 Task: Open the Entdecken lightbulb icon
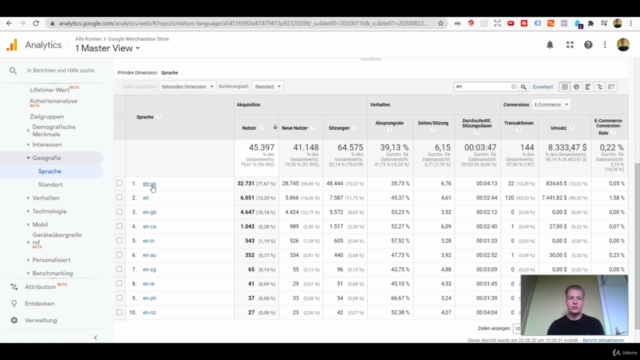(x=14, y=304)
